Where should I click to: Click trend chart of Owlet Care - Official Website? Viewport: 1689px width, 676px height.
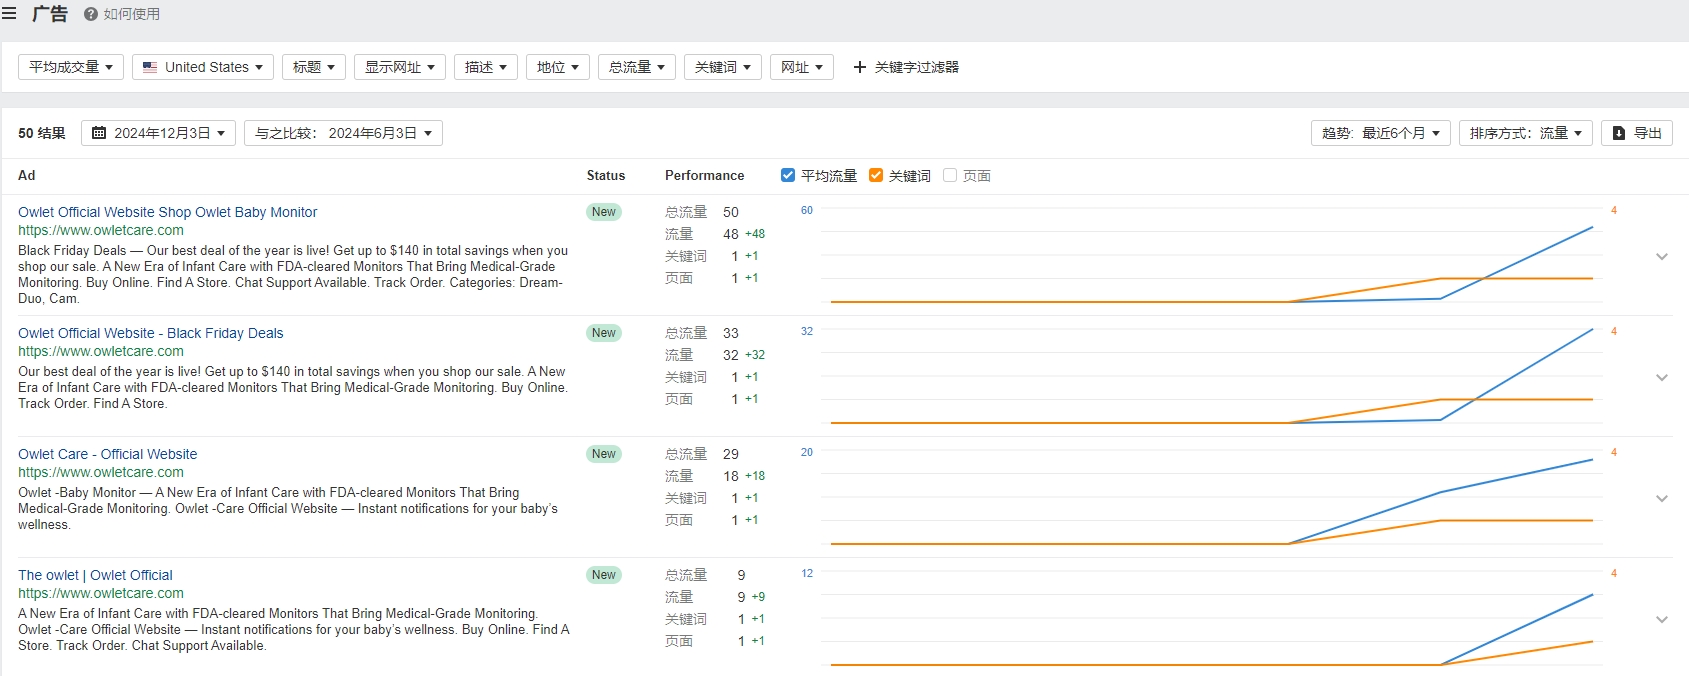1211,498
